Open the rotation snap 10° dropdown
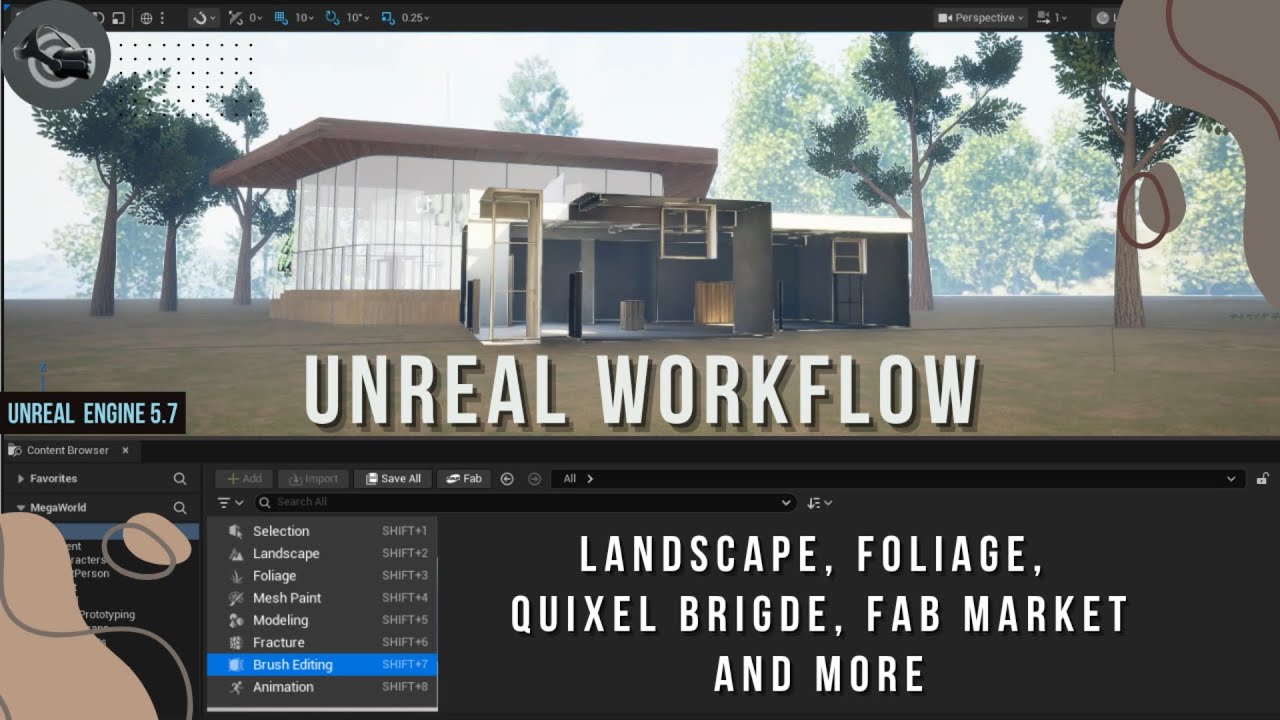Viewport: 1280px width, 720px height. (357, 18)
